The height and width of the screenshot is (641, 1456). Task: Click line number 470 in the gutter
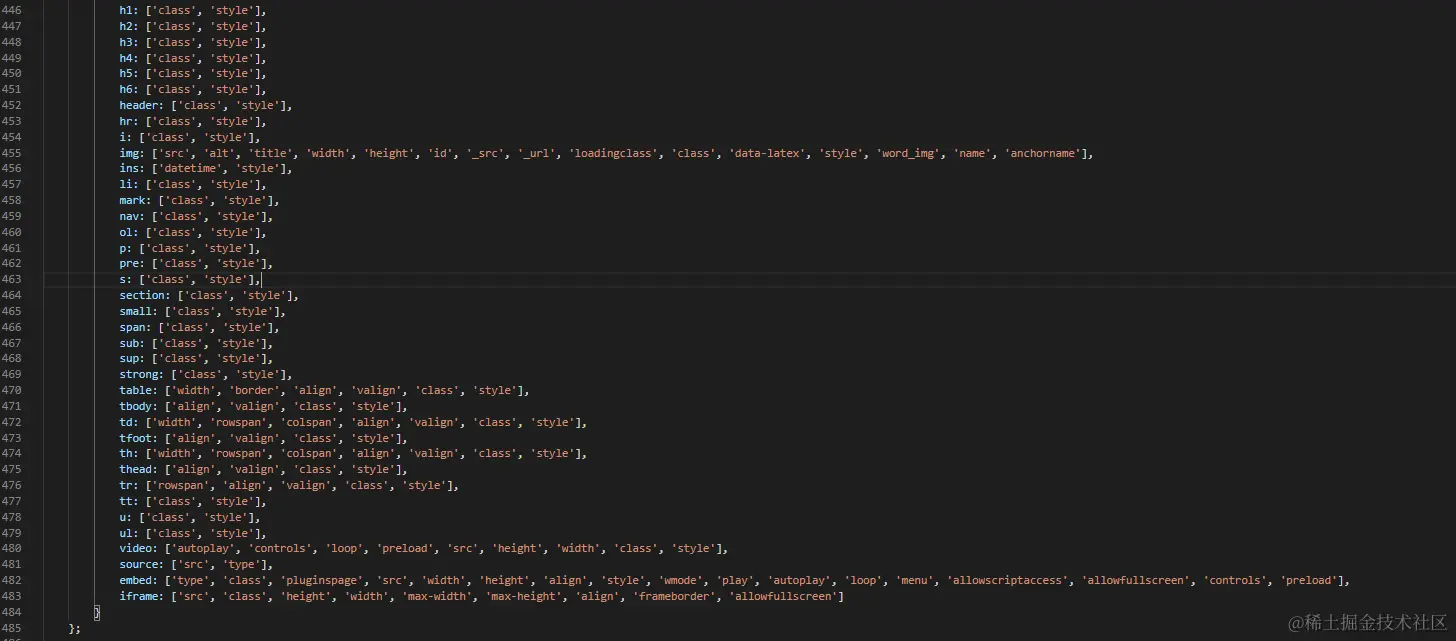pyautogui.click(x=11, y=391)
